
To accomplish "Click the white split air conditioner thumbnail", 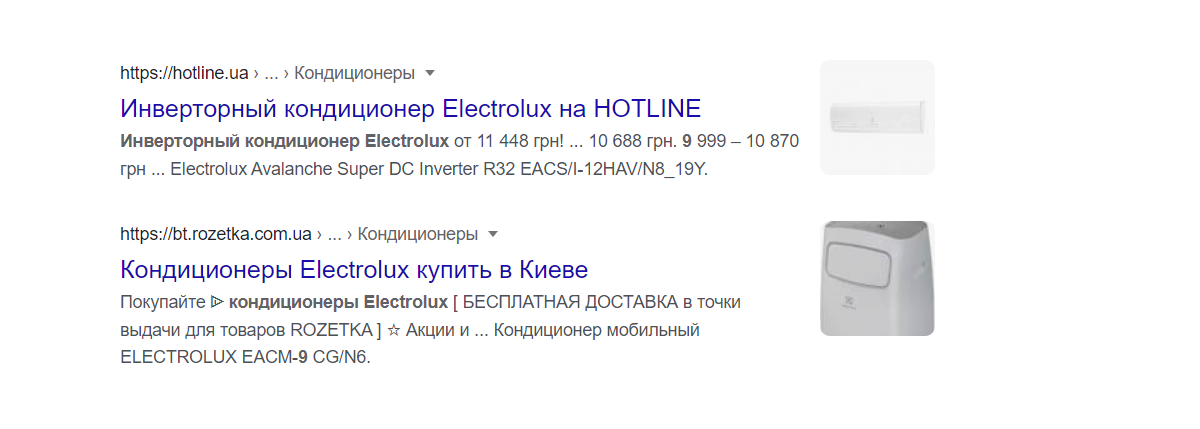I will (x=877, y=118).
